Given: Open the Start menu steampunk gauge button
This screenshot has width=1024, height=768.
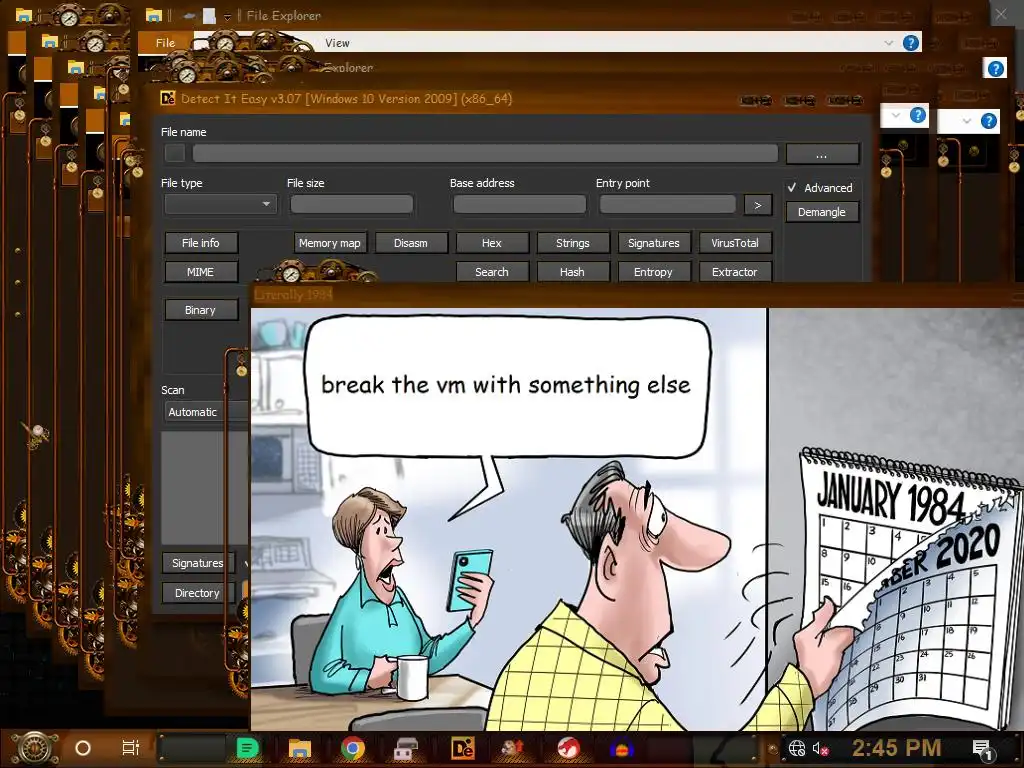Looking at the screenshot, I should point(35,748).
